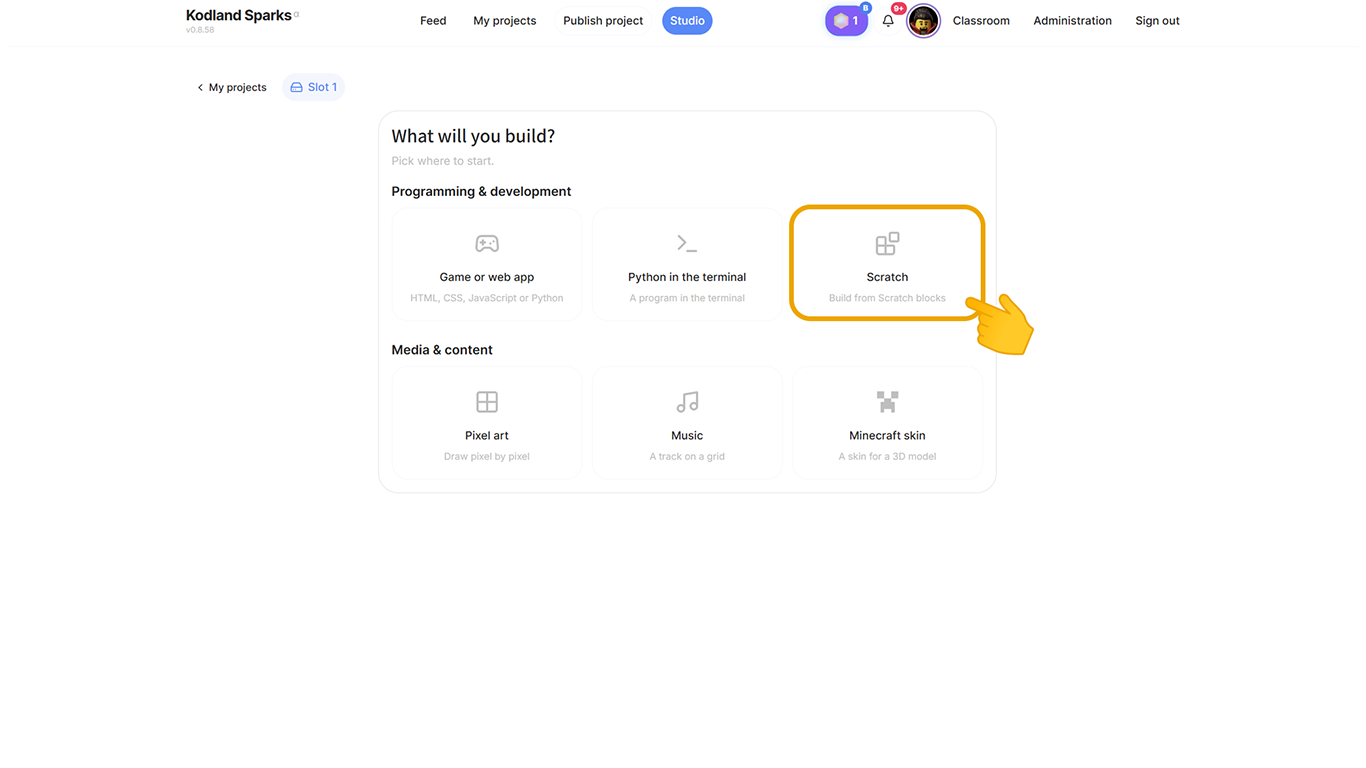Click 'A program in the terminal' description
This screenshot has width=1366, height=768.
687,298
